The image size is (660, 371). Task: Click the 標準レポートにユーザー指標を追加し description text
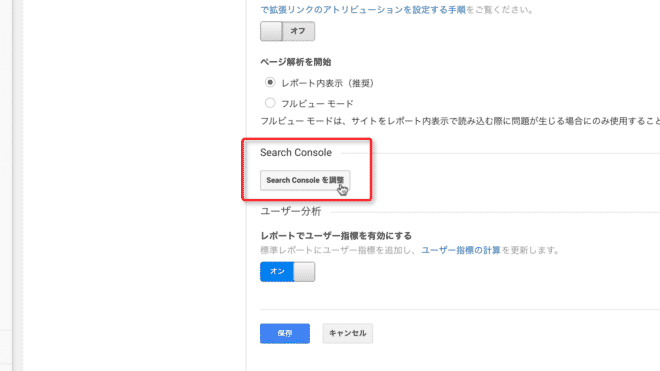pos(338,250)
